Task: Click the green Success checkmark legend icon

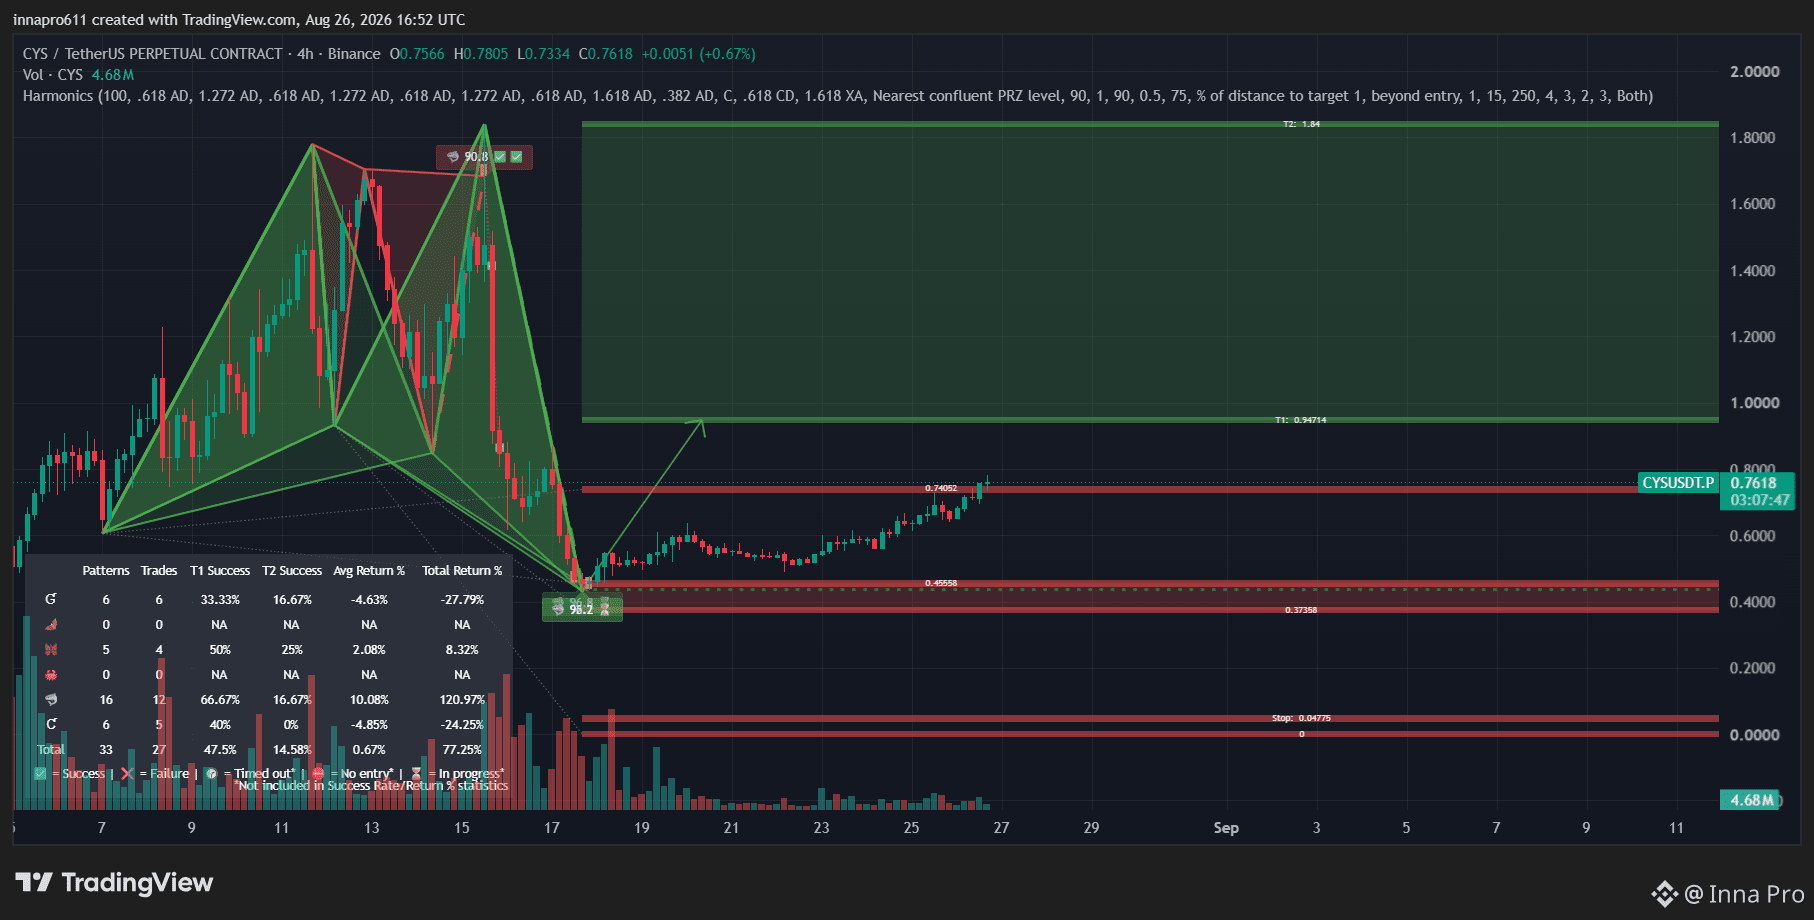Action: coord(40,773)
